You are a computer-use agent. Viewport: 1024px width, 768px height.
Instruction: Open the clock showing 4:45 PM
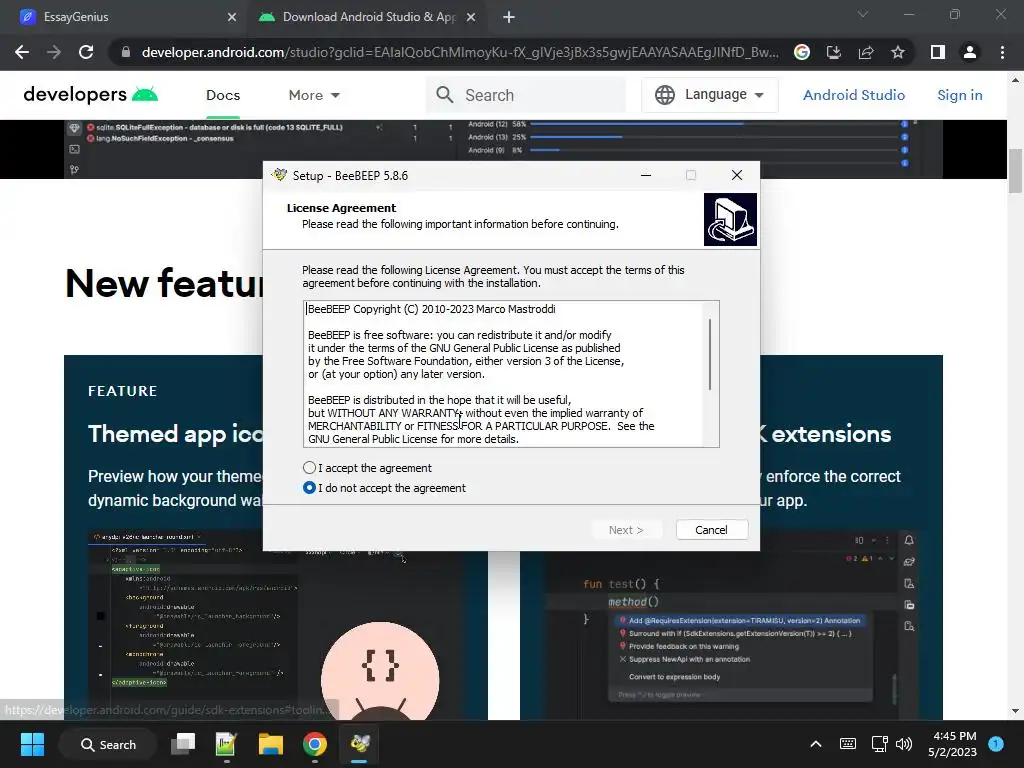[x=953, y=744]
